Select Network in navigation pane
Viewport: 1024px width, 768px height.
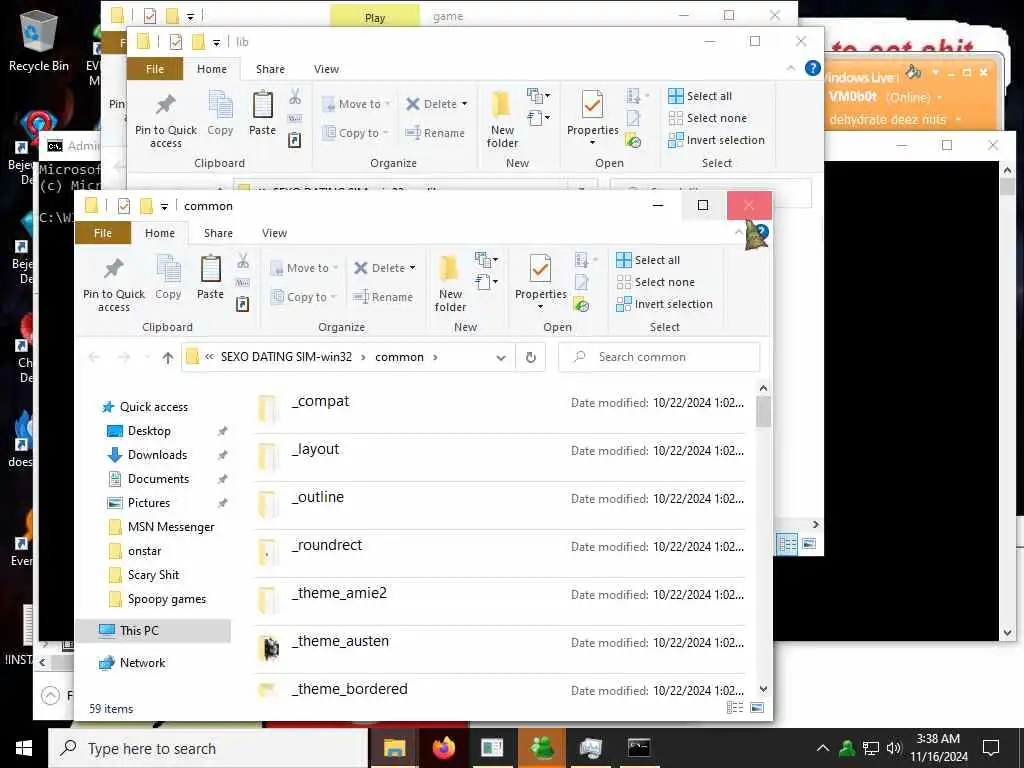142,663
